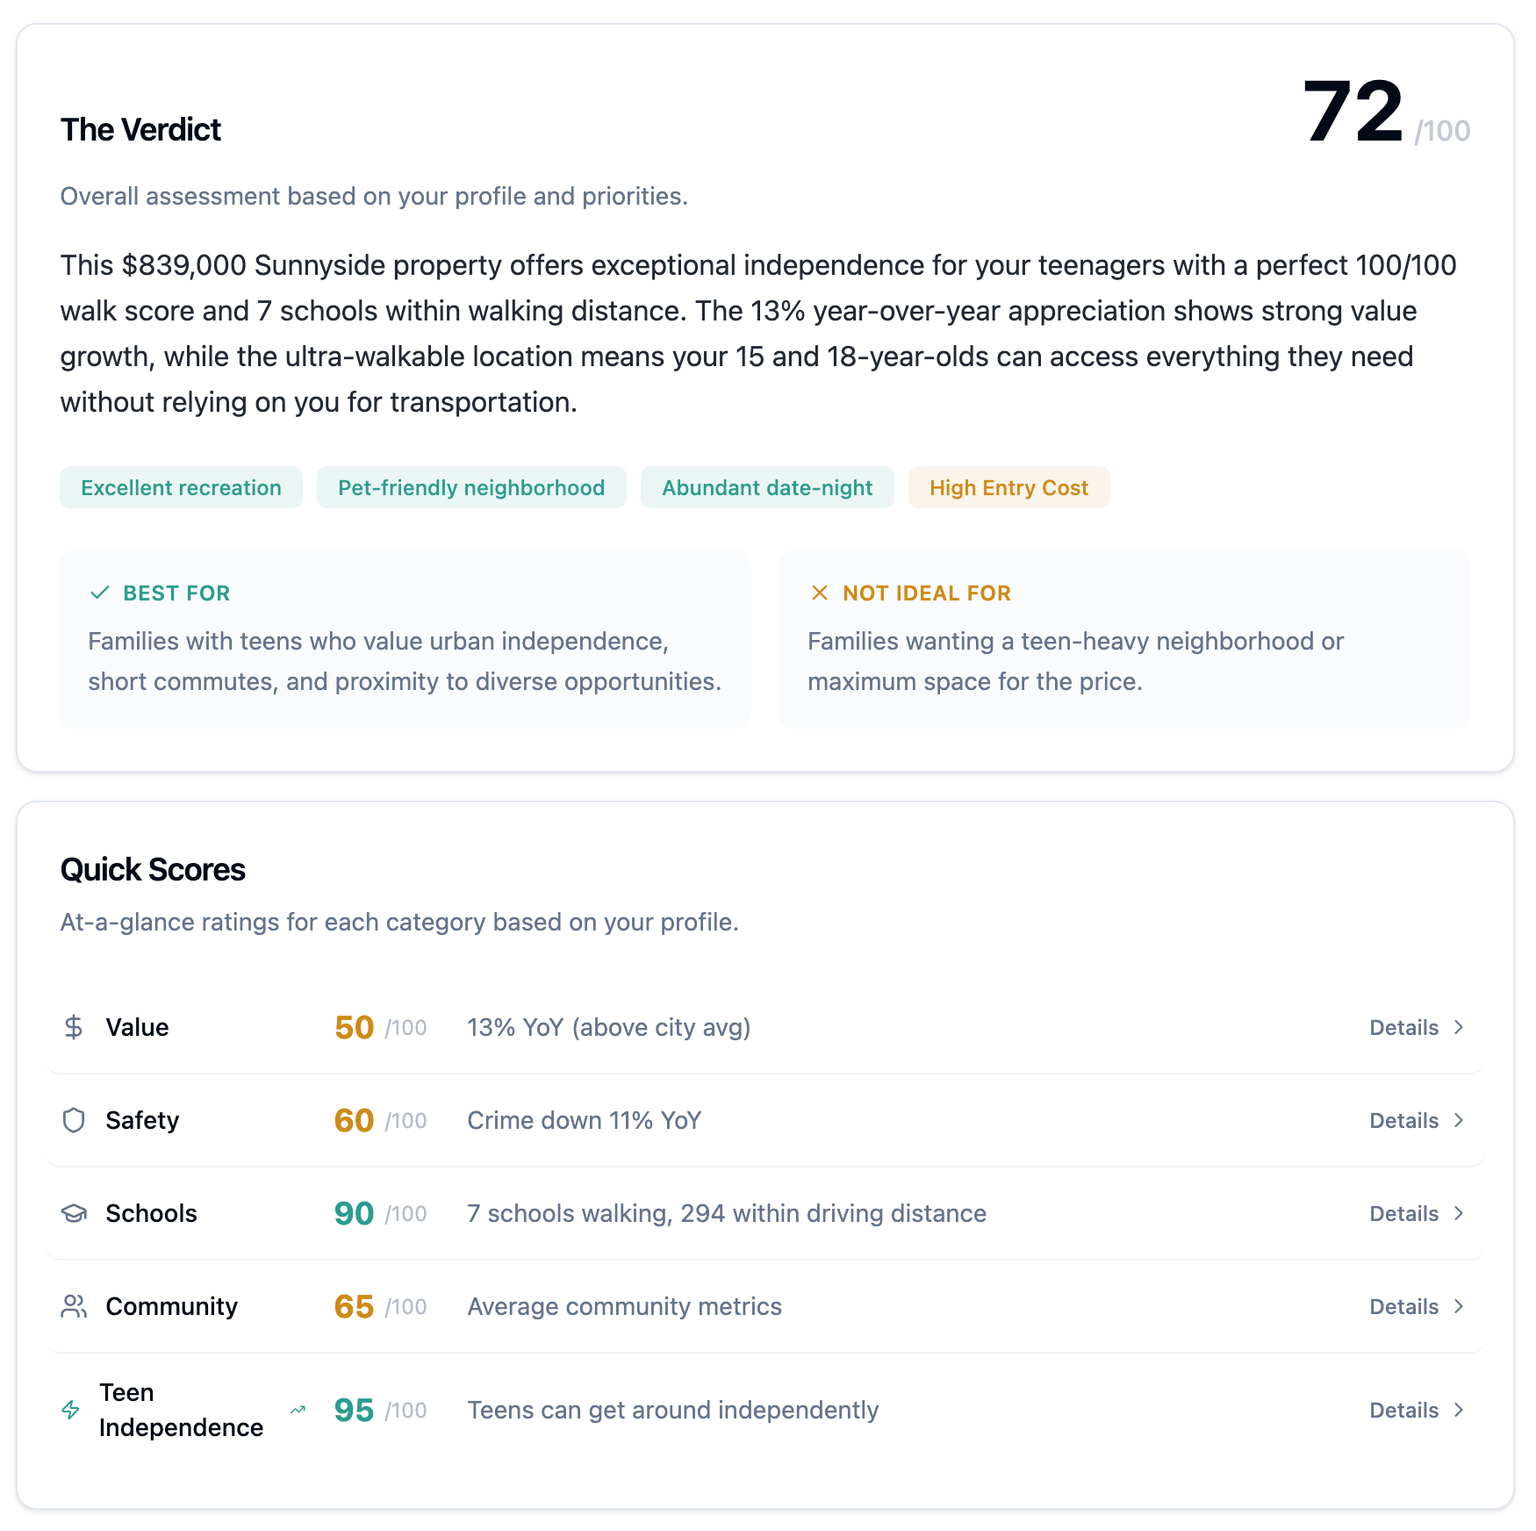Select the Pet-friendly neighborhood badge
The image size is (1536, 1531).
point(471,487)
